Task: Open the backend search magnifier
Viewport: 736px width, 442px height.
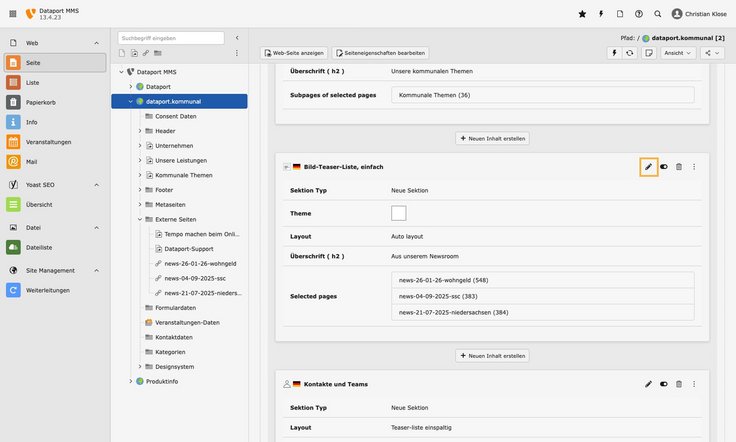Action: pos(658,14)
